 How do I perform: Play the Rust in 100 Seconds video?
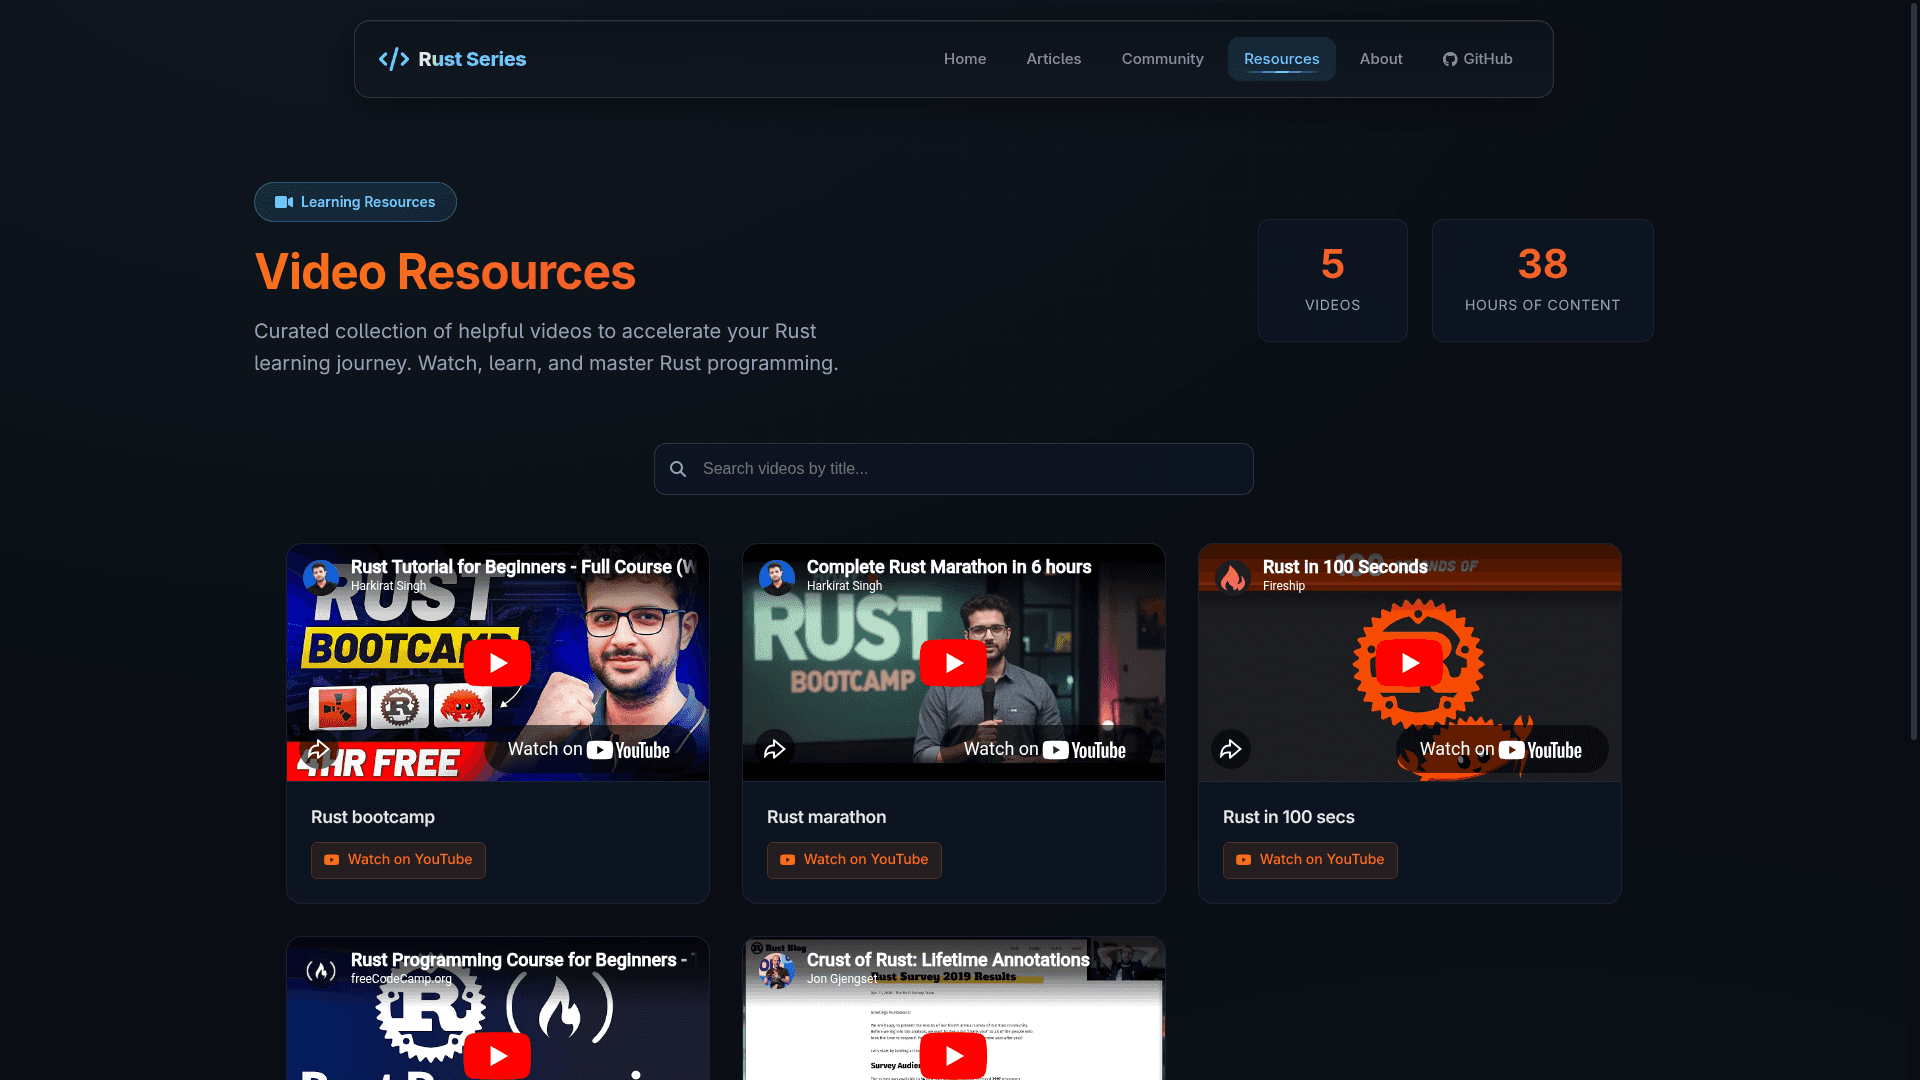point(1409,663)
